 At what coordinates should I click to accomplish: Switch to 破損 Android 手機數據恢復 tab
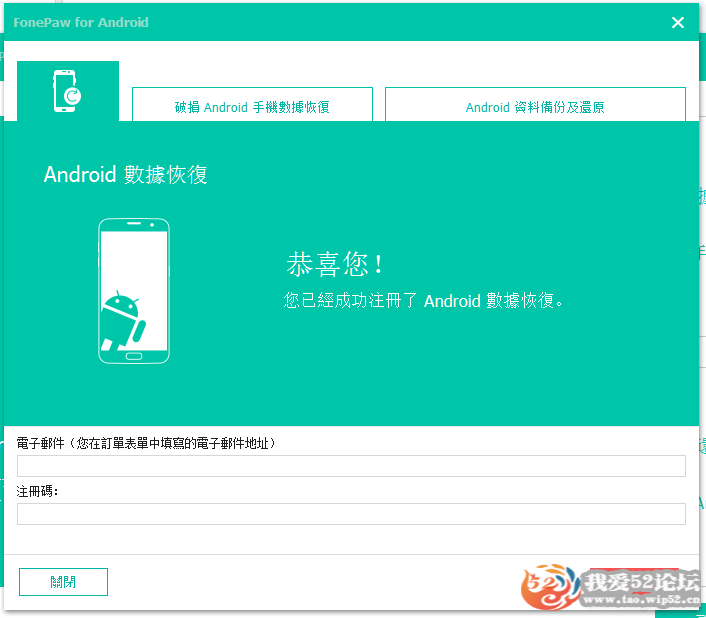click(x=252, y=104)
